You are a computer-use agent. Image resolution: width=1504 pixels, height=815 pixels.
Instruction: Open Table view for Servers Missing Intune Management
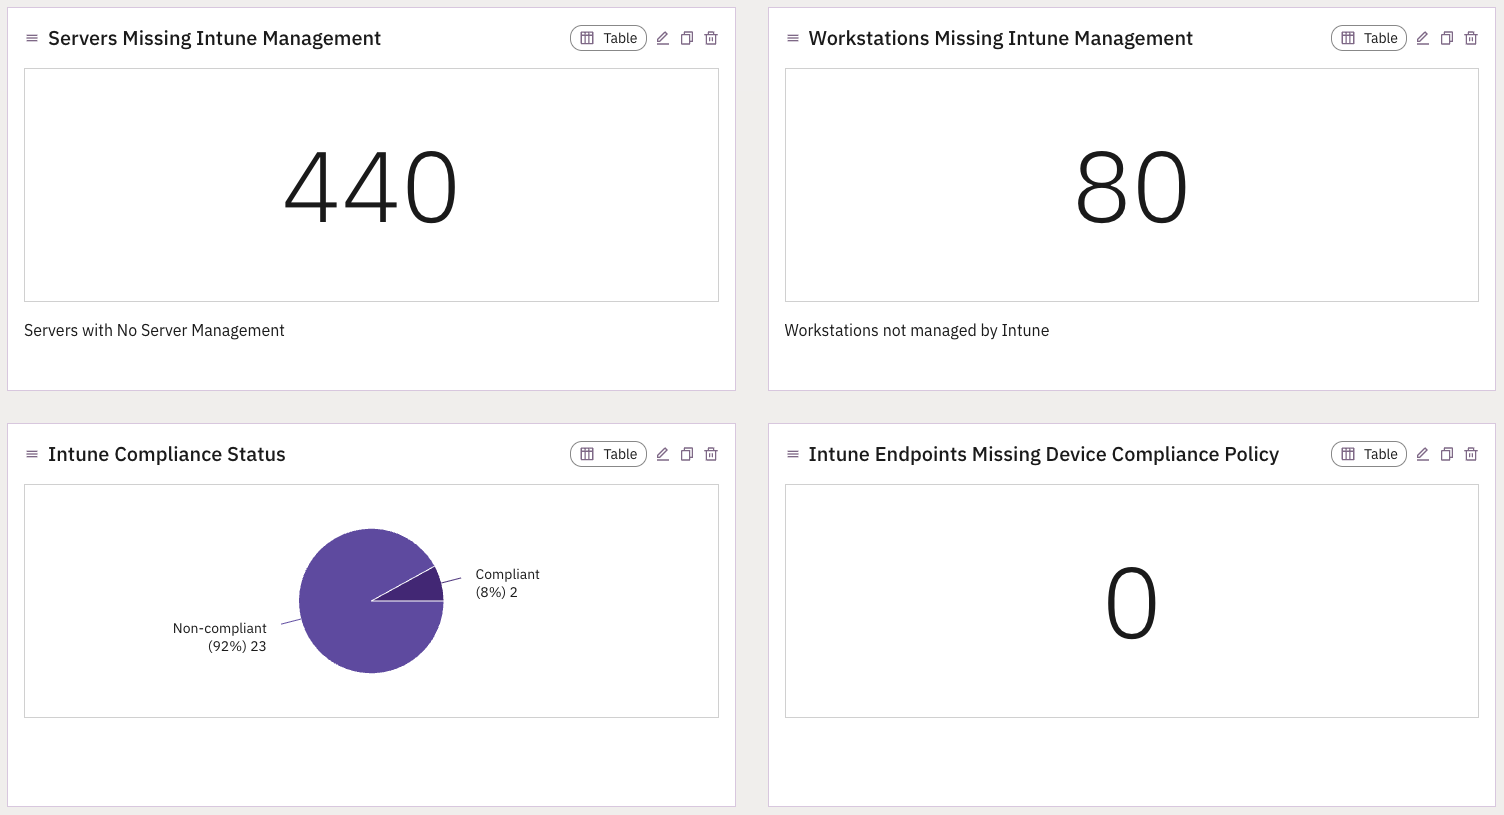tap(608, 38)
